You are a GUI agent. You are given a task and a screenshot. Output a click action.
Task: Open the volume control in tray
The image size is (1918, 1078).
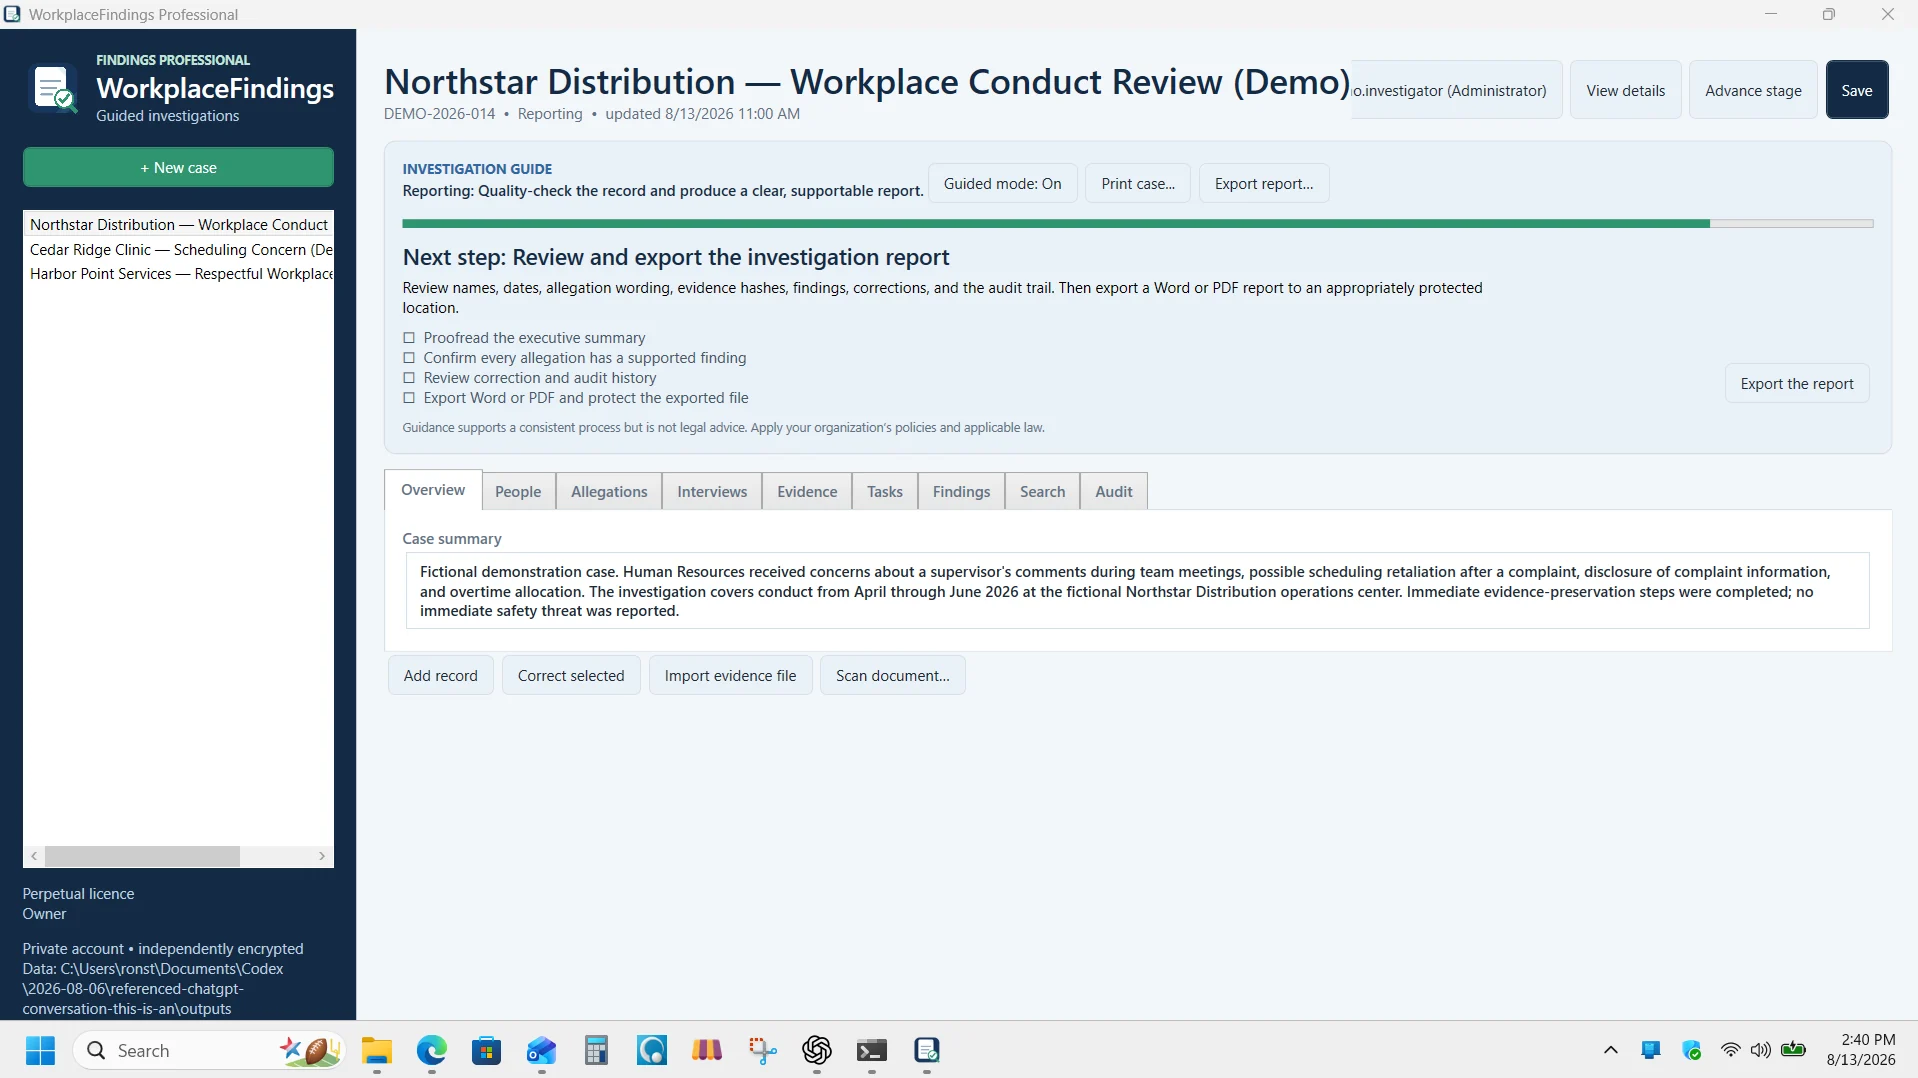(x=1760, y=1050)
